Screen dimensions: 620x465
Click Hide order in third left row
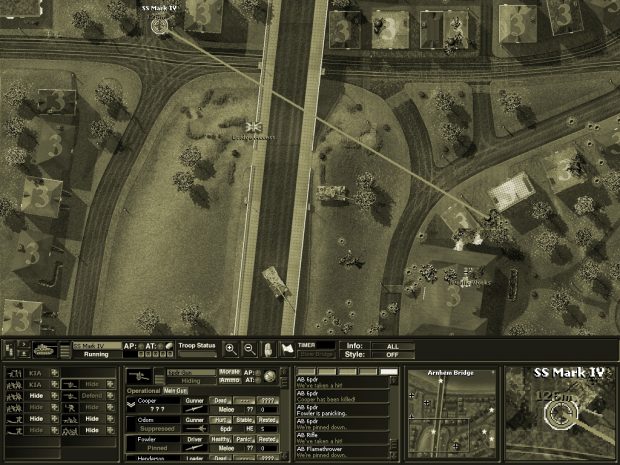pyautogui.click(x=36, y=395)
